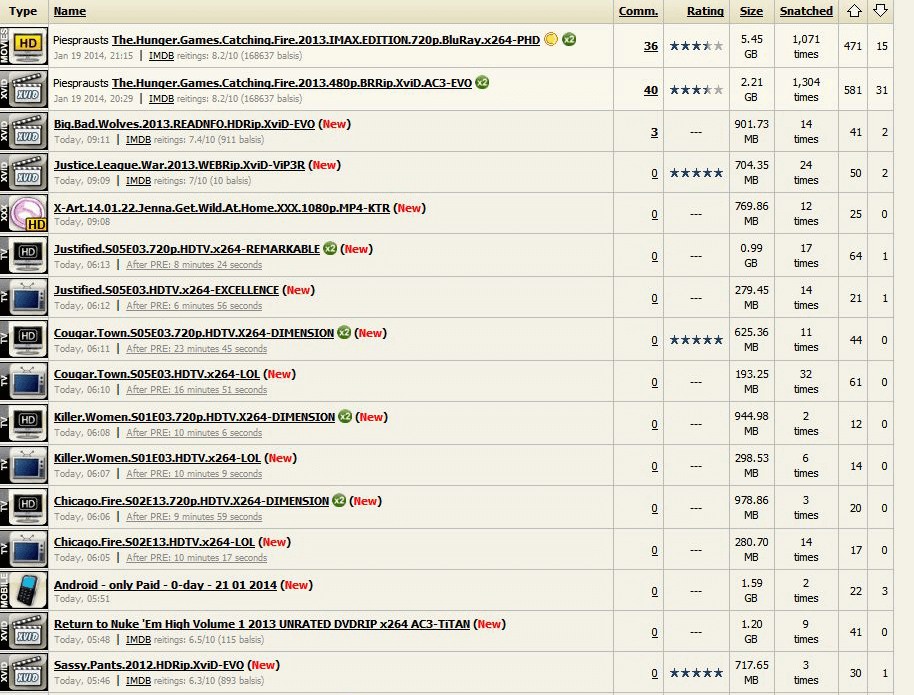
Task: Click star rating of Justice.League.War
Action: pyautogui.click(x=696, y=173)
